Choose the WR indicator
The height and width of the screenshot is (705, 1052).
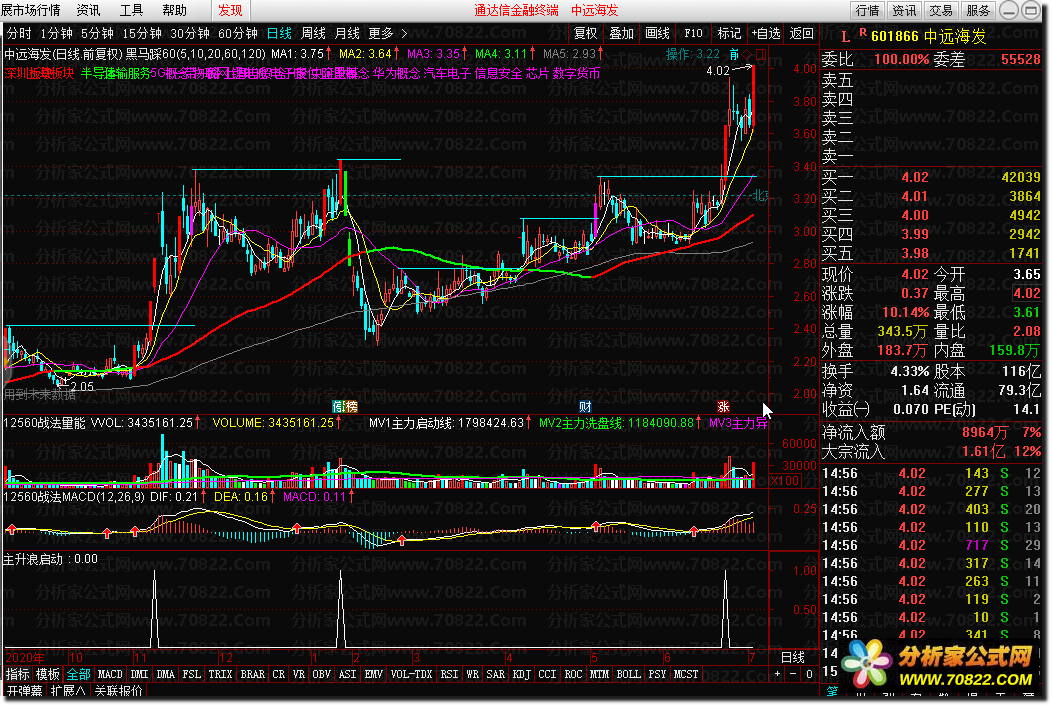[x=473, y=674]
